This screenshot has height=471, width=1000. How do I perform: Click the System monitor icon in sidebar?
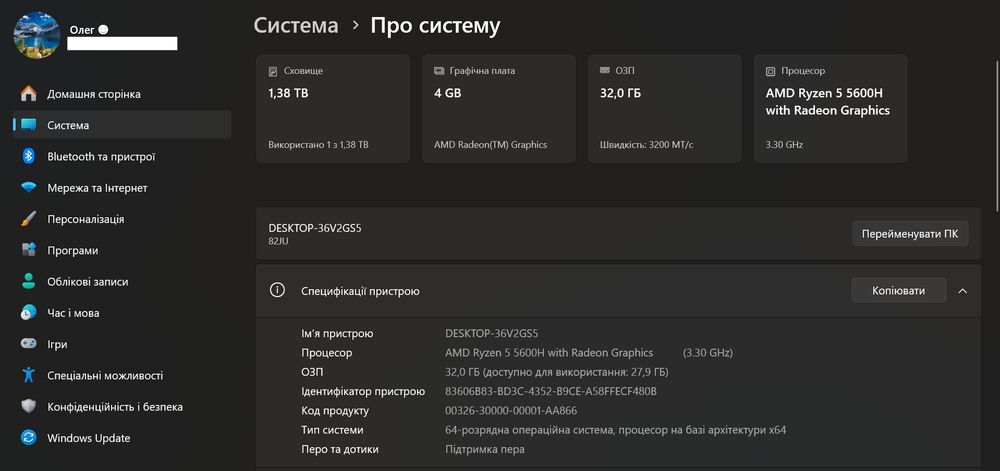(29, 125)
